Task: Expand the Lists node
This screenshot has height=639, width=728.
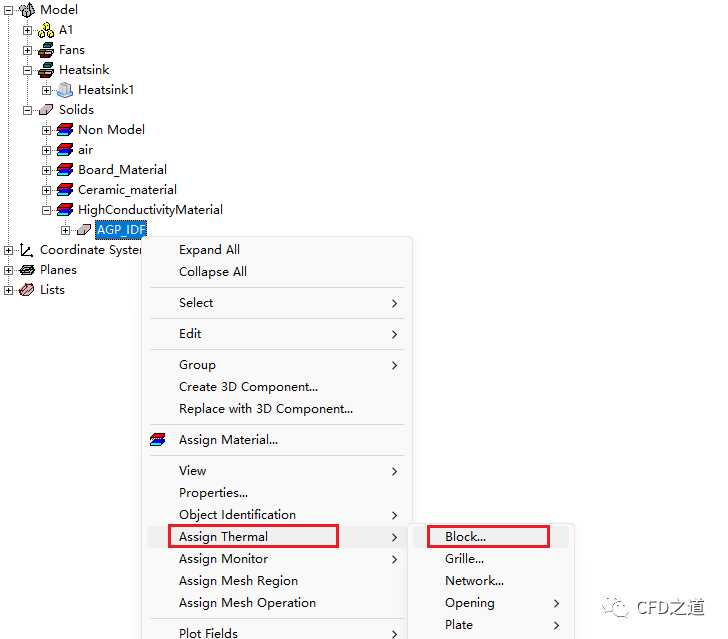Action: coord(8,290)
